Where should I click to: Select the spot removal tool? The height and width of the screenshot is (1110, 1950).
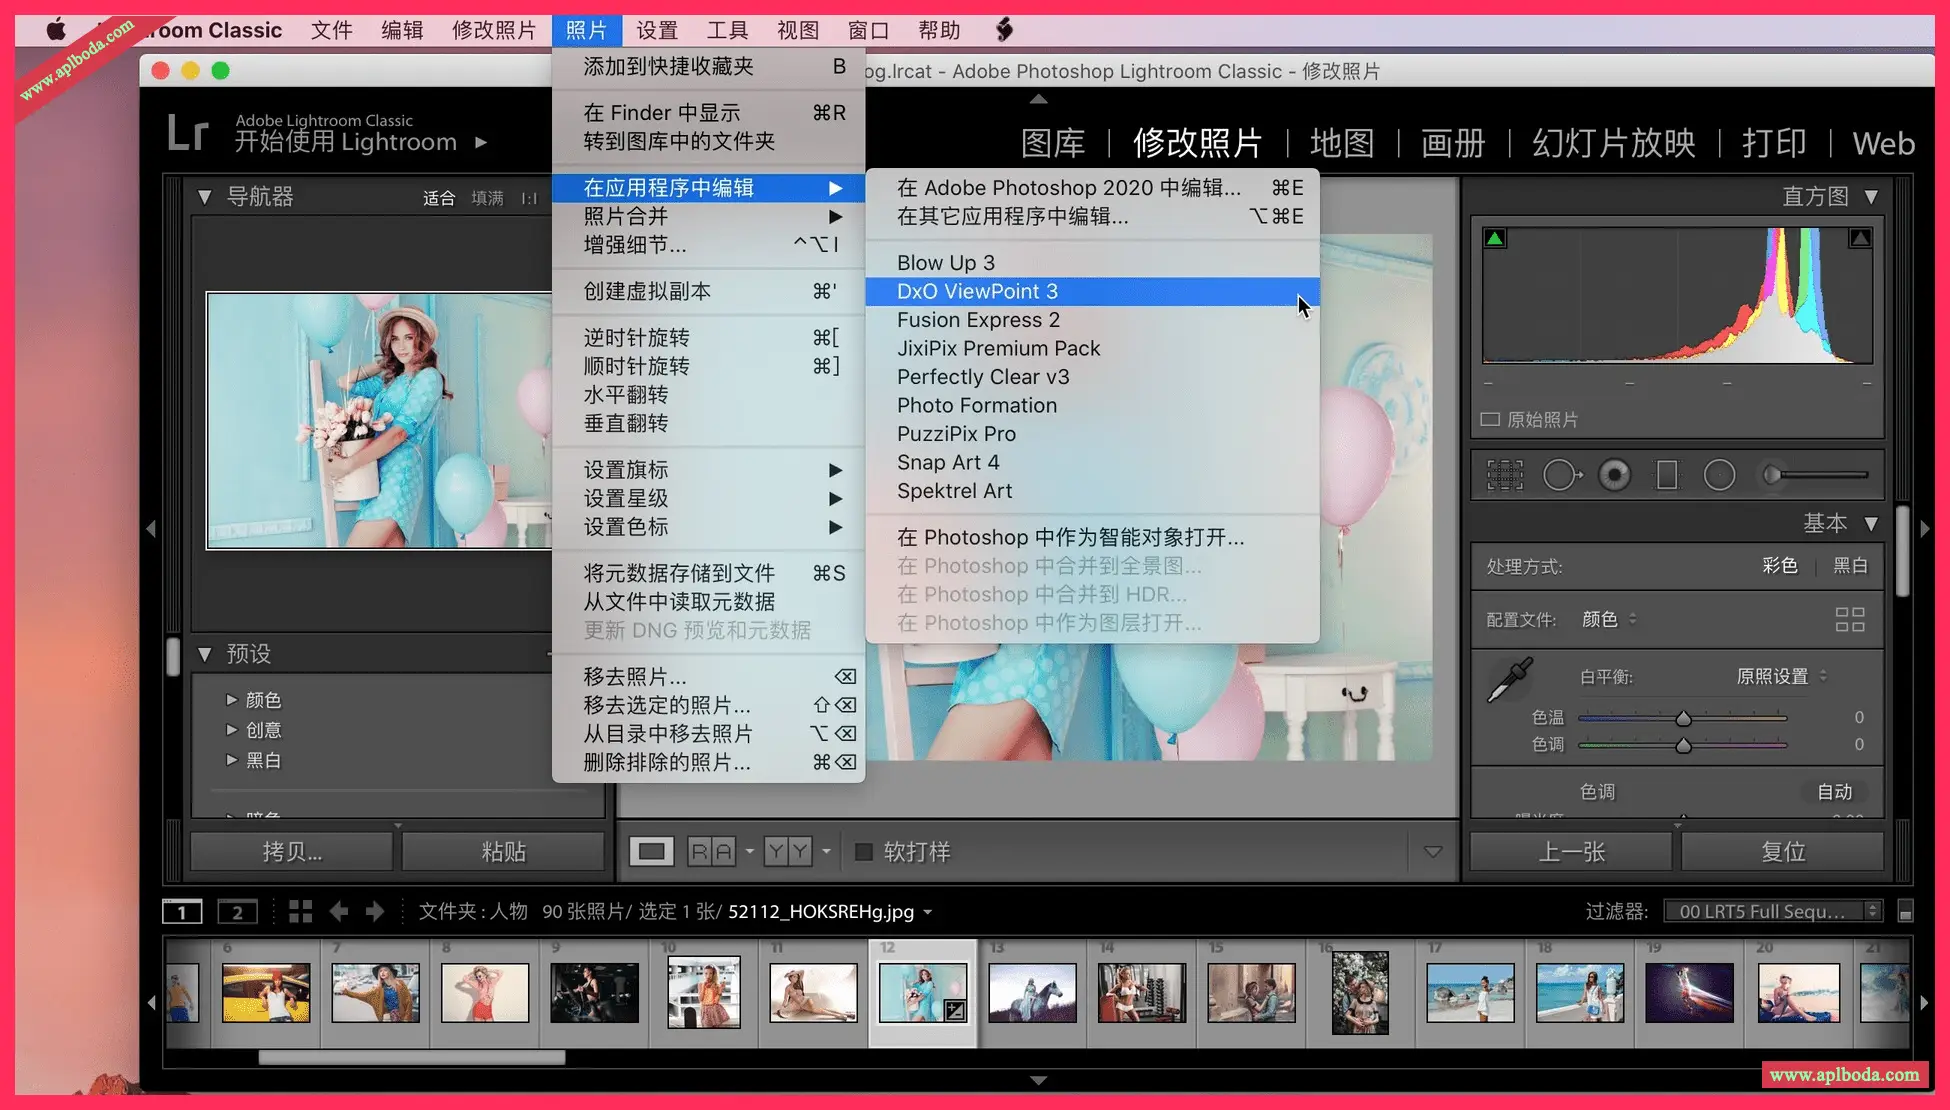(x=1561, y=475)
